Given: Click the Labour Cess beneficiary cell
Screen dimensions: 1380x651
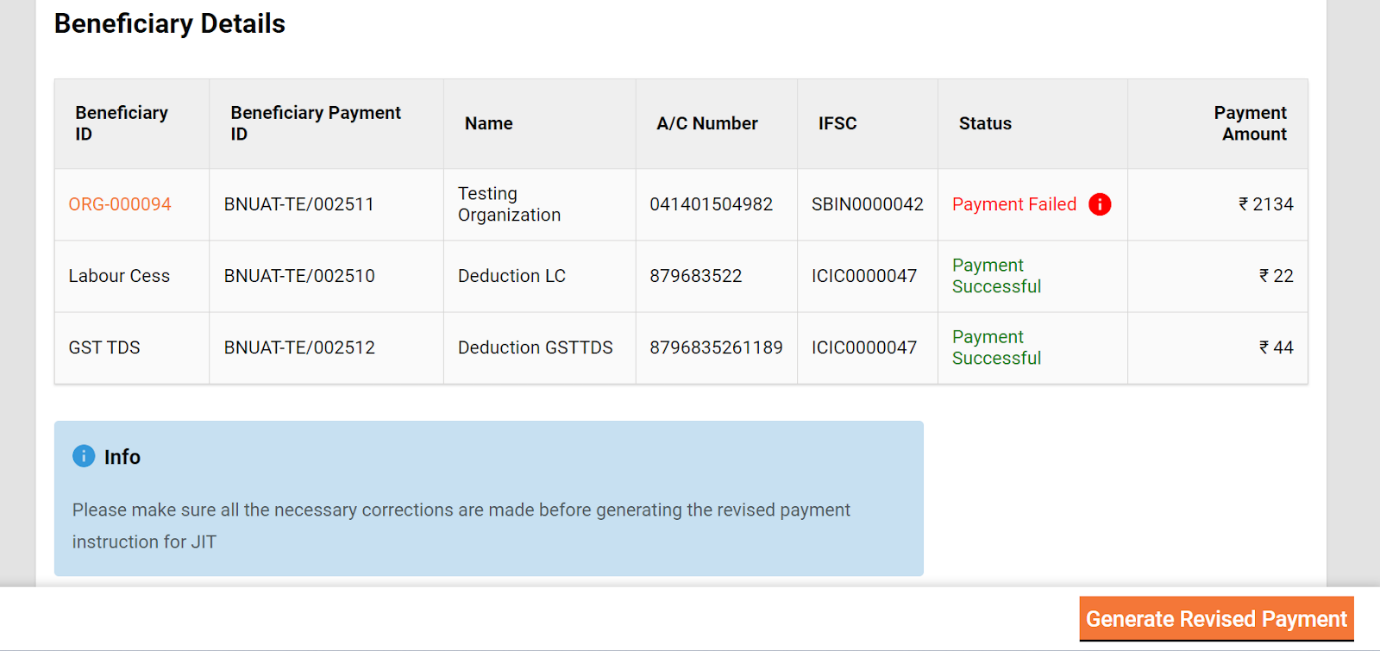Looking at the screenshot, I should click(119, 276).
